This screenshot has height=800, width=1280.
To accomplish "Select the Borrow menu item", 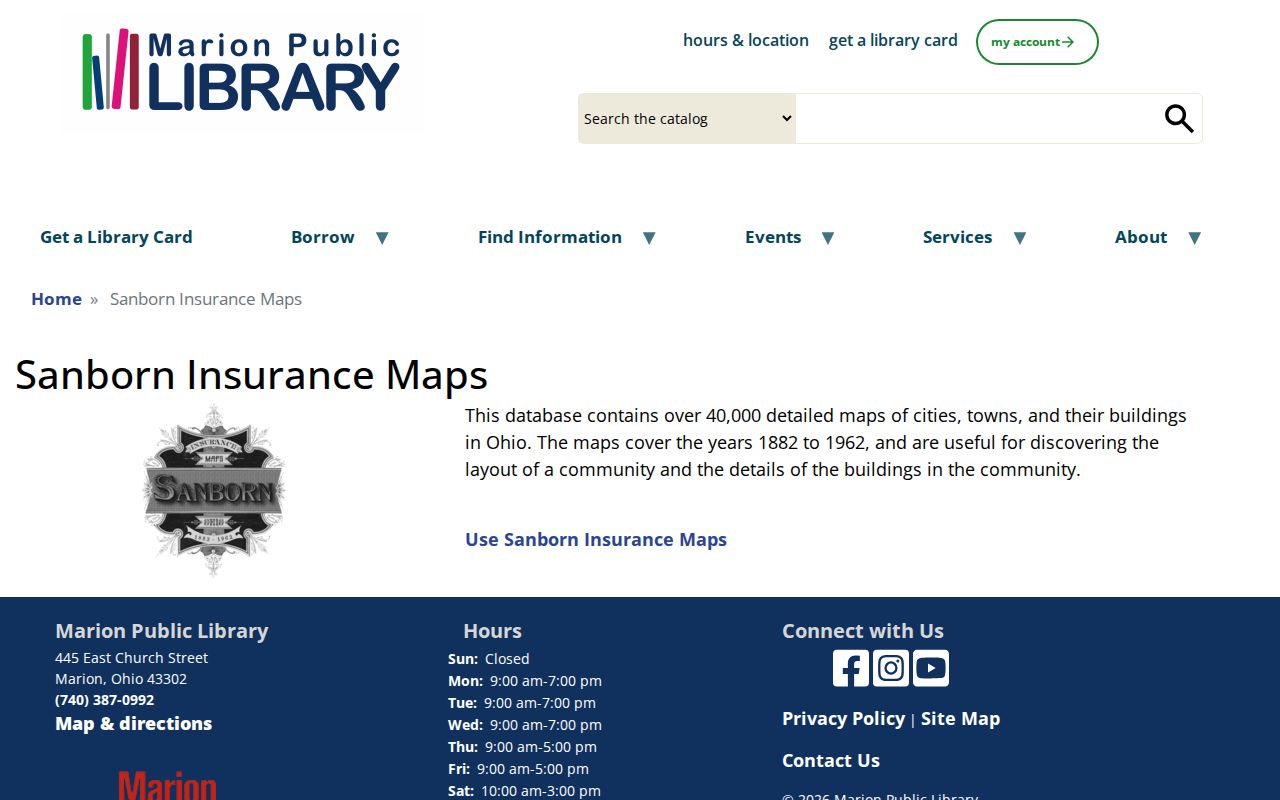I will coord(323,237).
